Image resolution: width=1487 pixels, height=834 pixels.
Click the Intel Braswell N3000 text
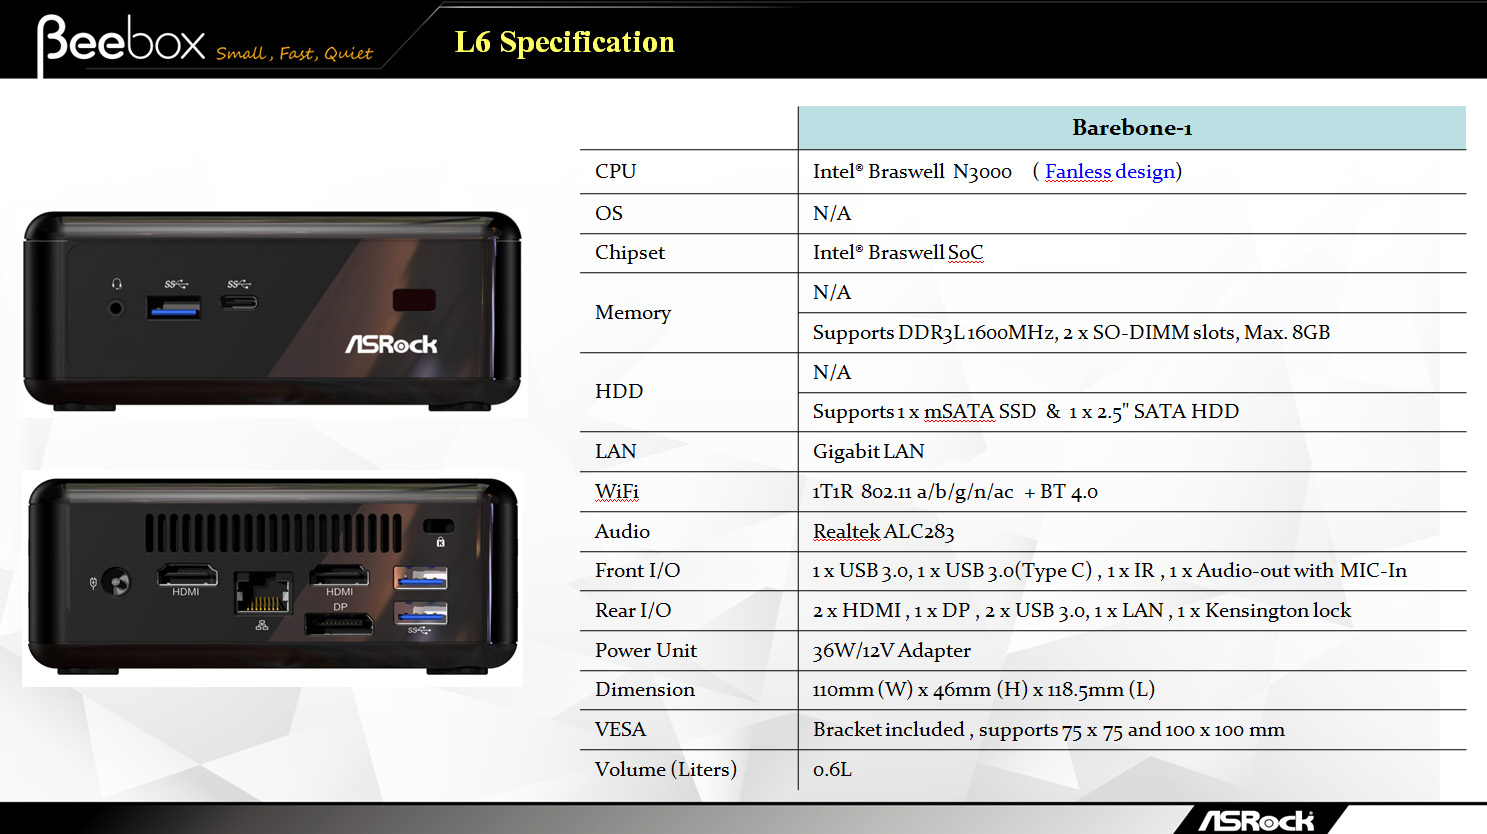coord(912,171)
